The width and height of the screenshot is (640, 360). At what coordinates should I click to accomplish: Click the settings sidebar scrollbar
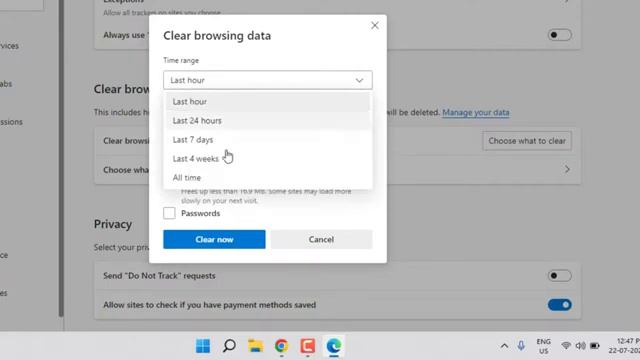click(x=61, y=158)
